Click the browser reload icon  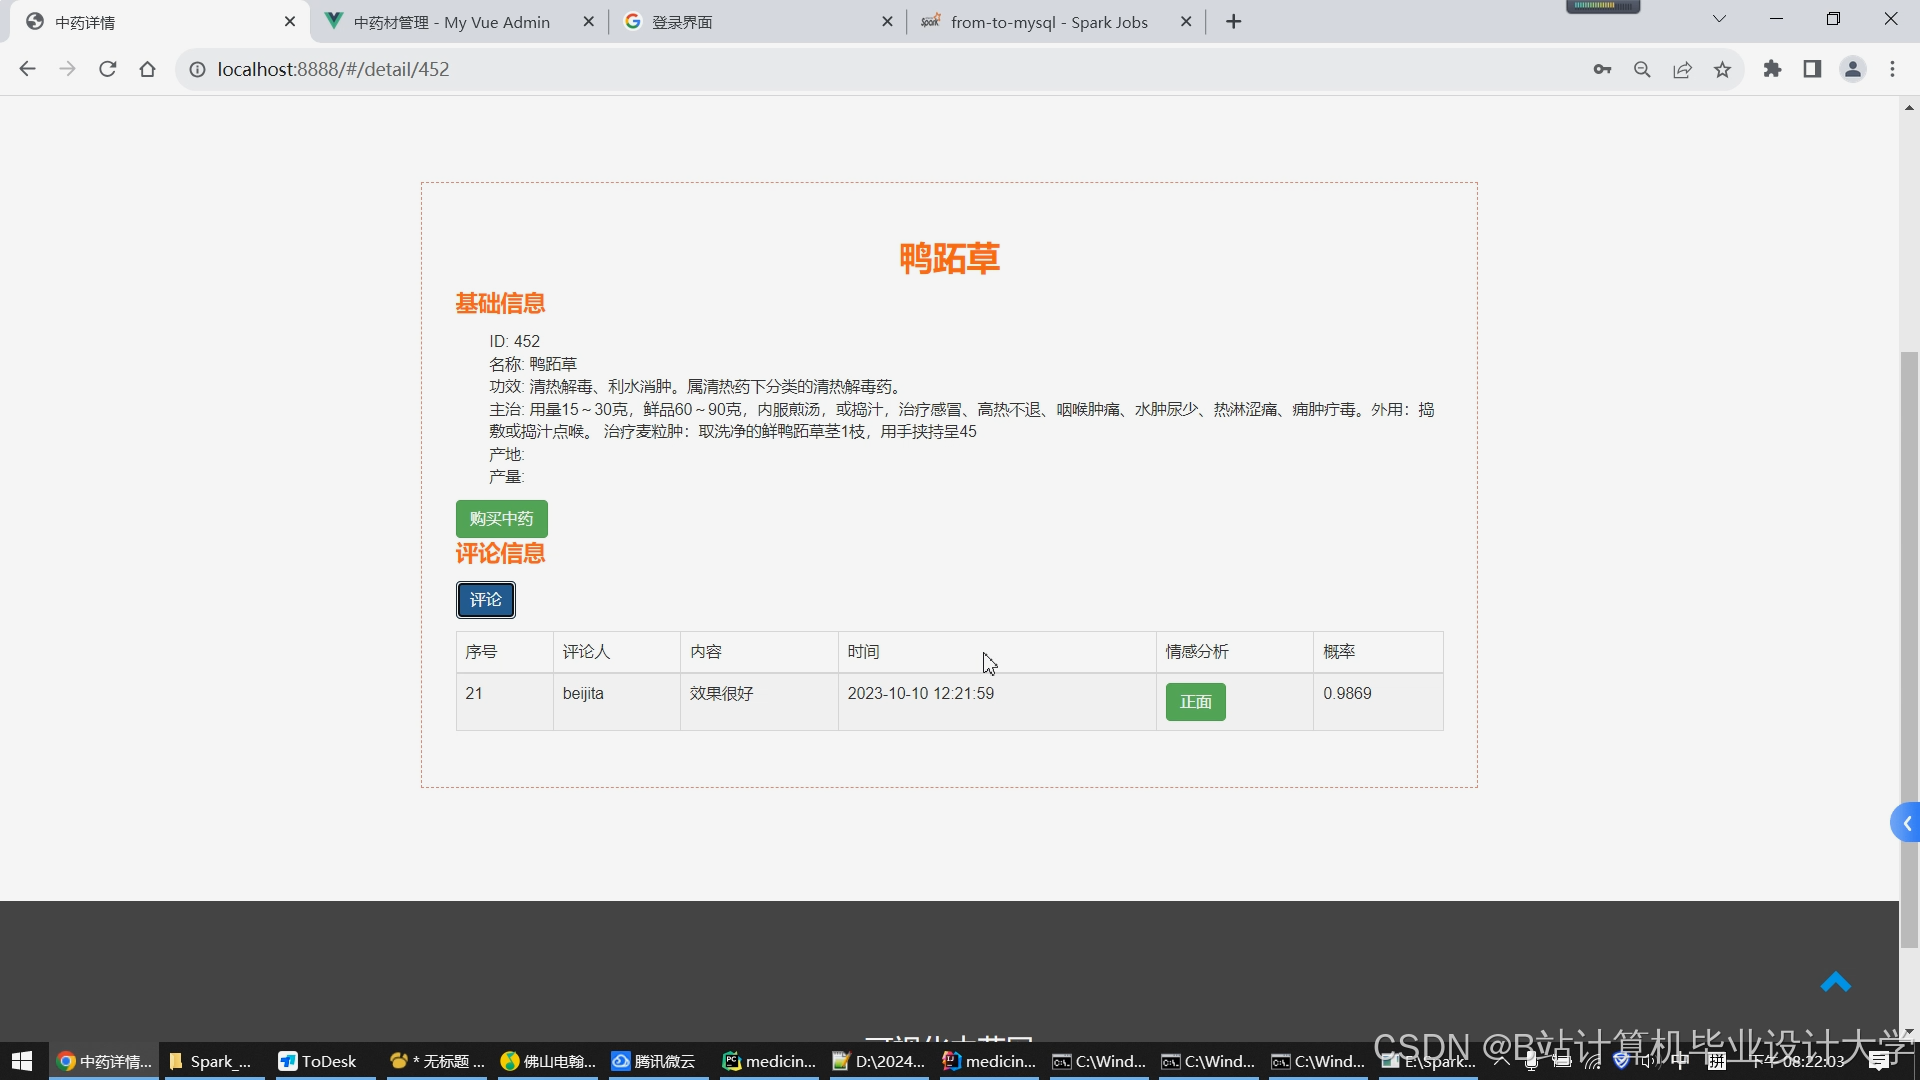108,69
